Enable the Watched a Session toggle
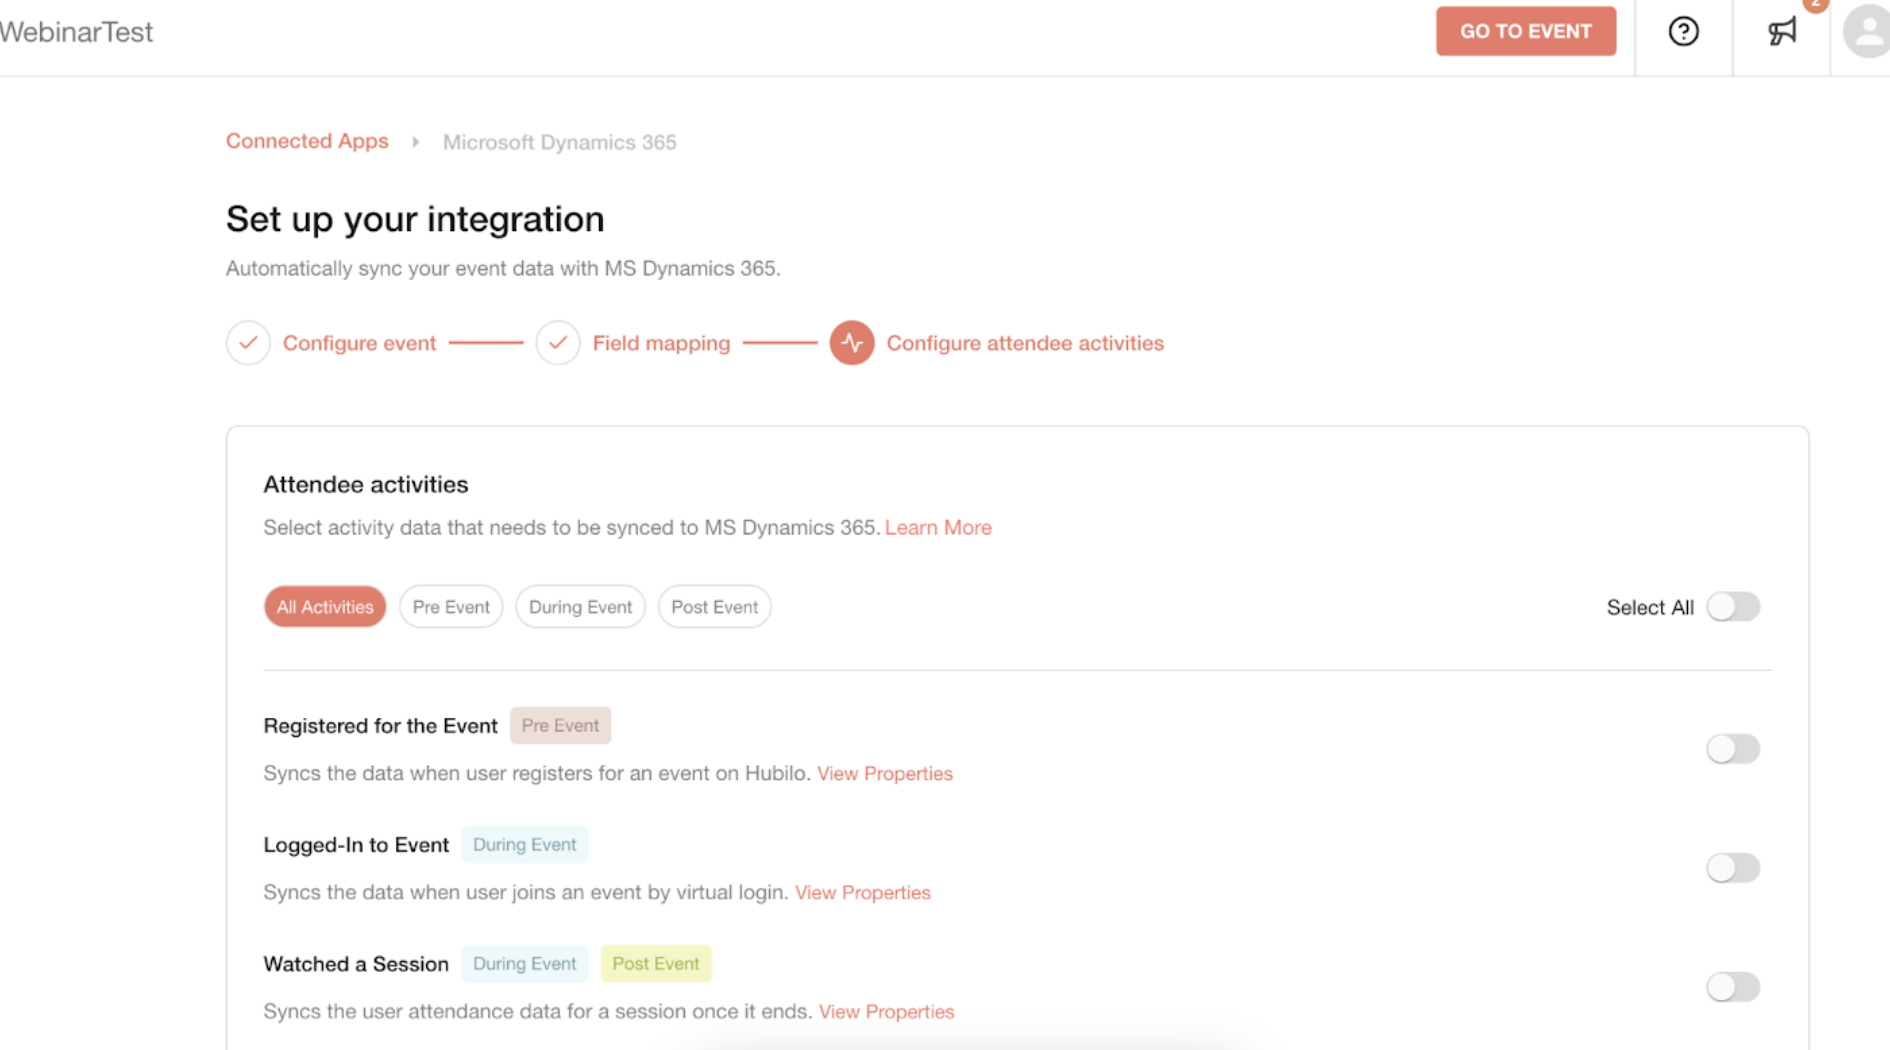 pyautogui.click(x=1733, y=987)
